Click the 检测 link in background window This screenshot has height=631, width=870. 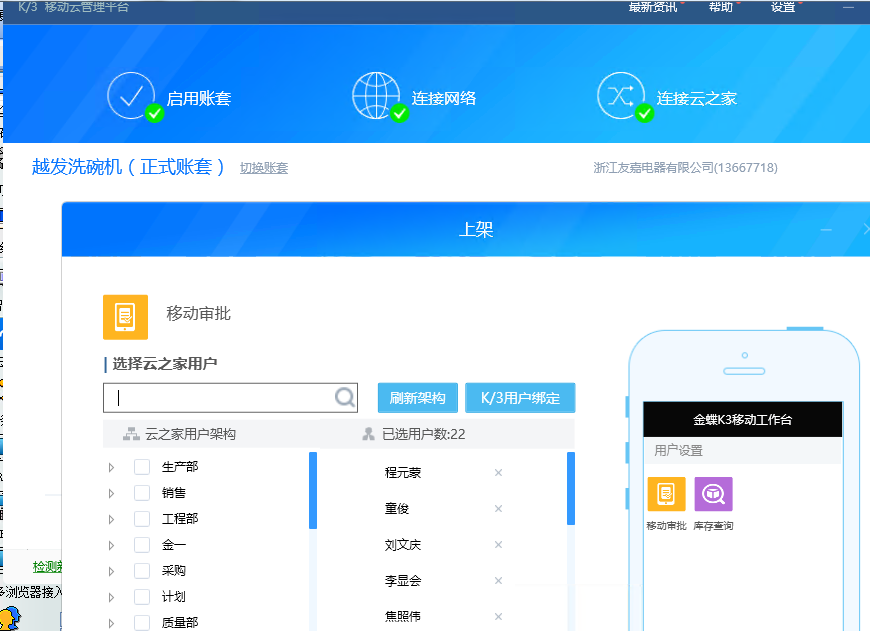click(47, 567)
